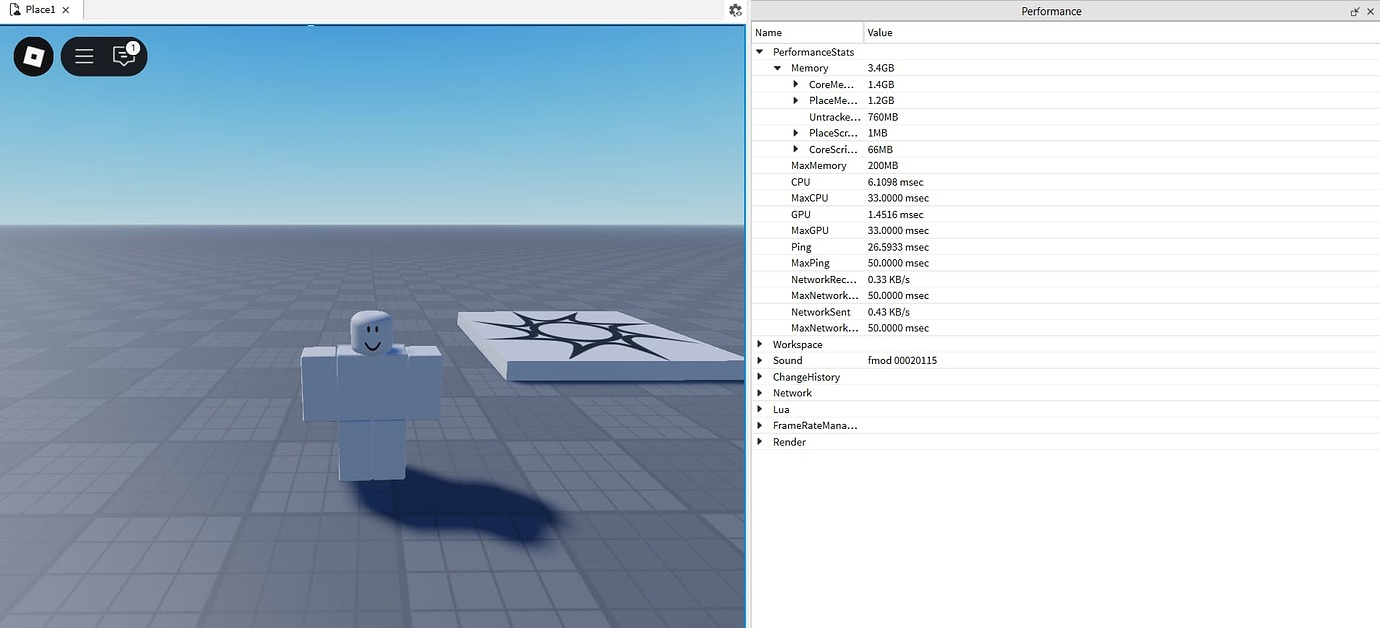Screen dimensions: 1380x628
Task: Expand the PlaceMemory entry
Action: pos(795,100)
